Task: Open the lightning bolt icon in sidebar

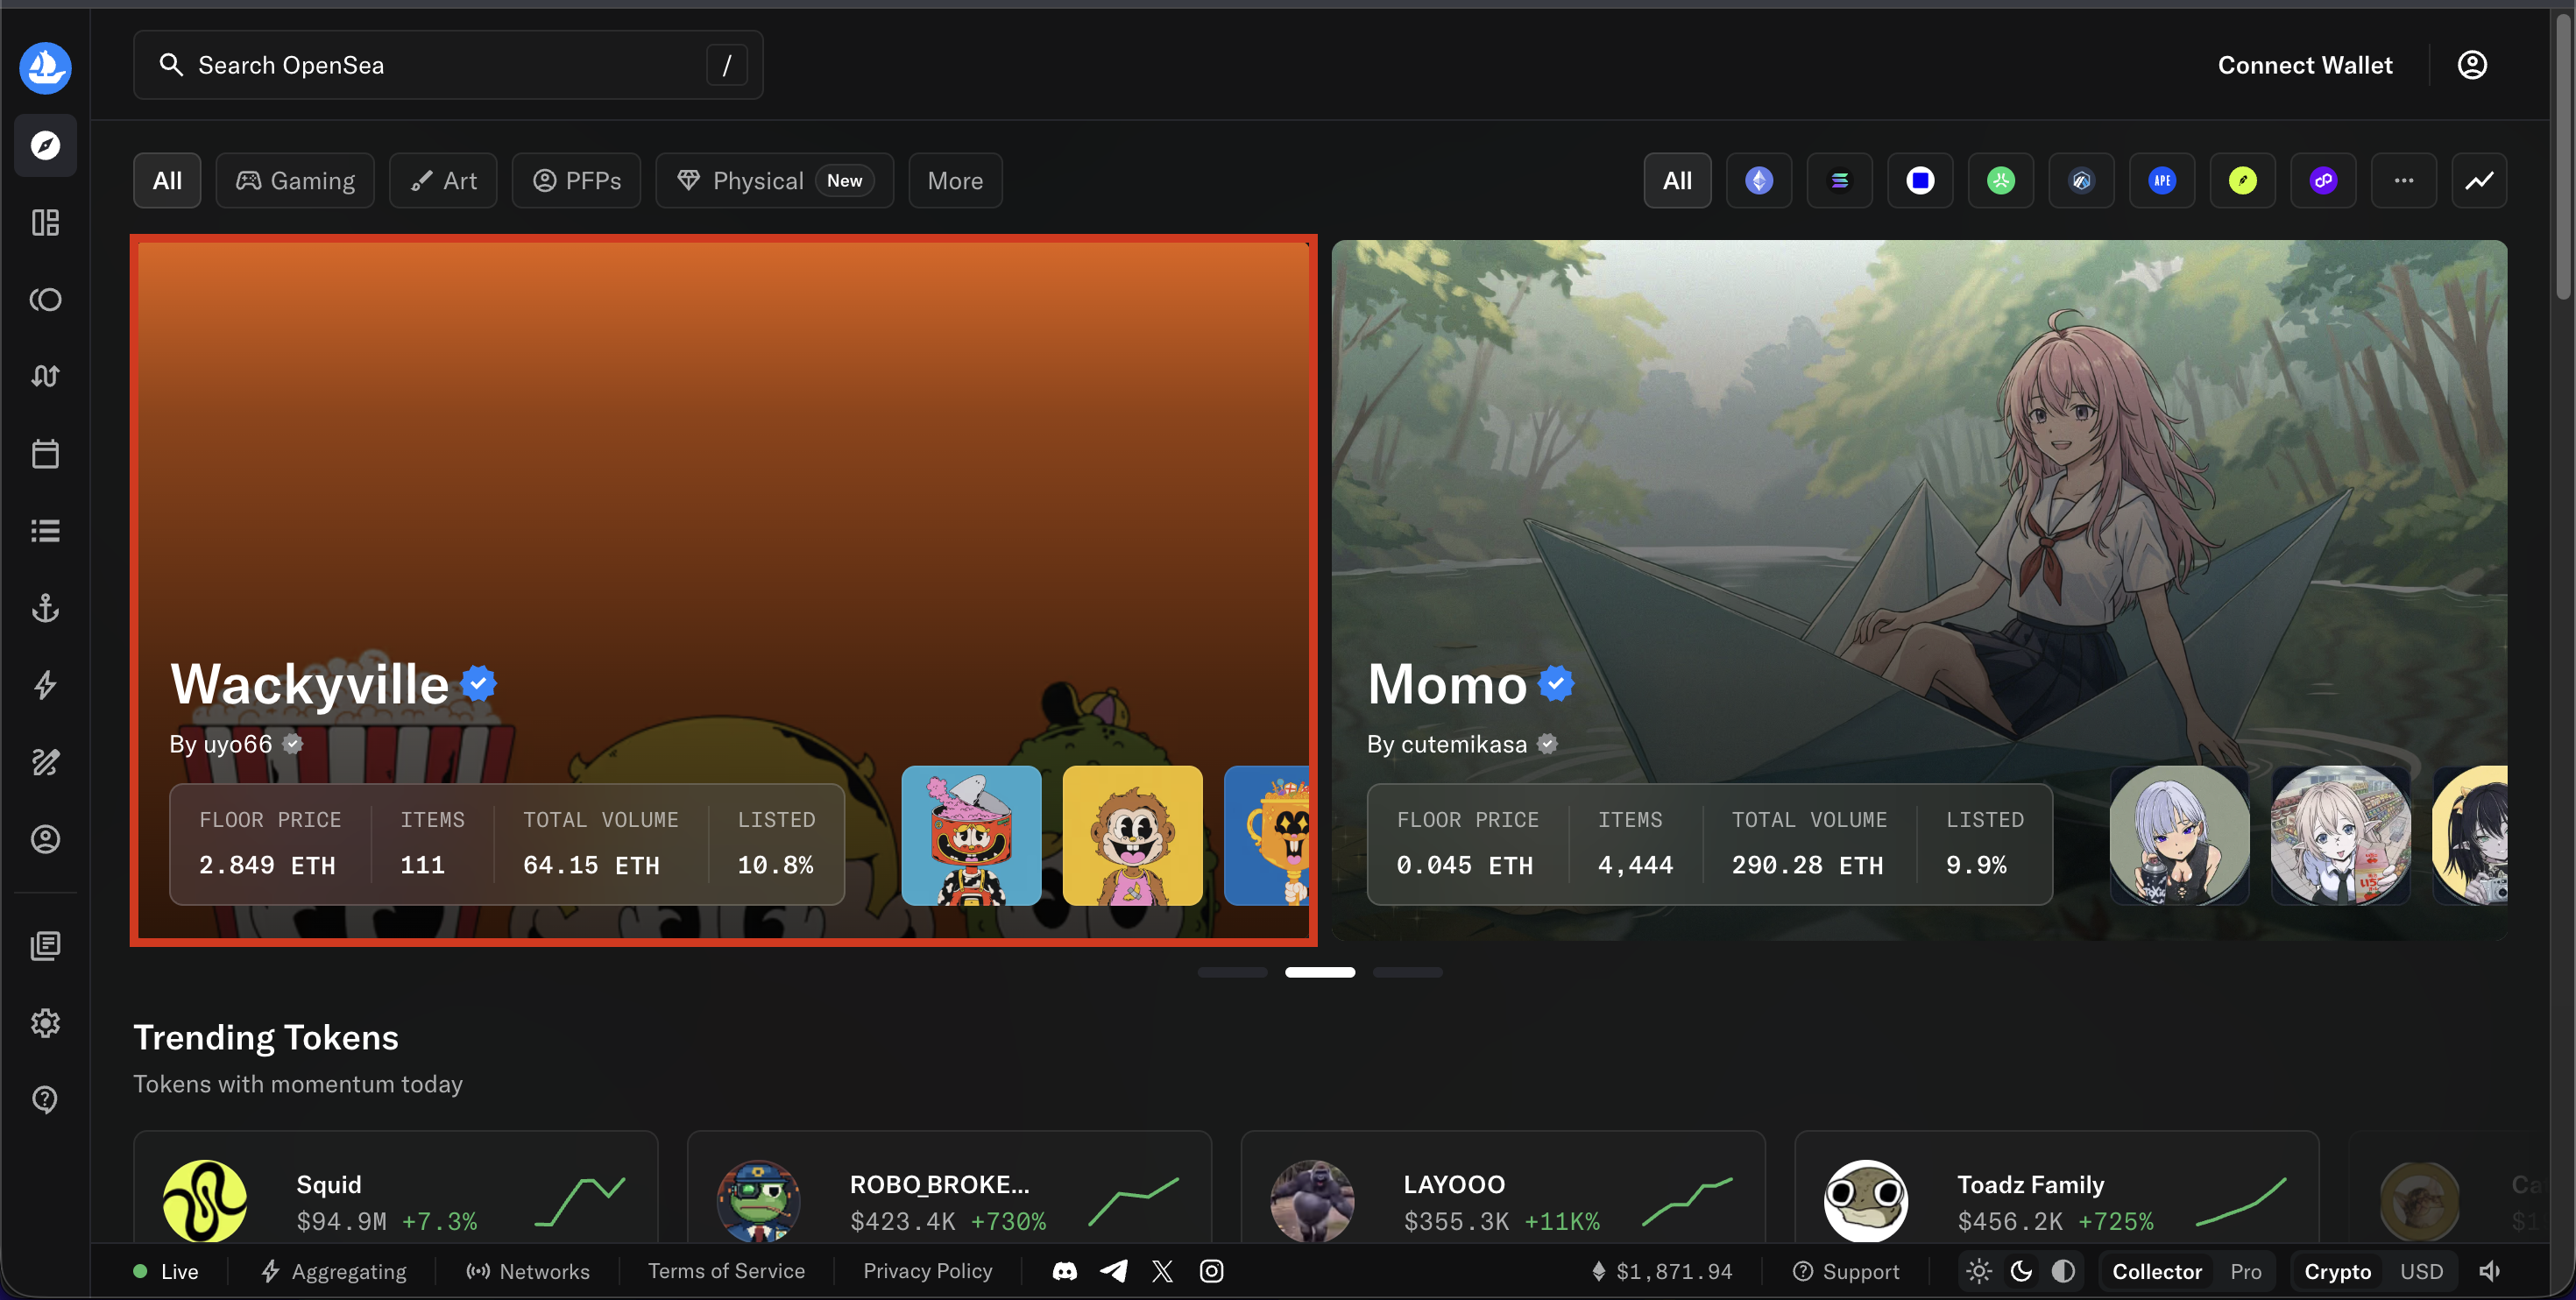Action: click(x=45, y=685)
